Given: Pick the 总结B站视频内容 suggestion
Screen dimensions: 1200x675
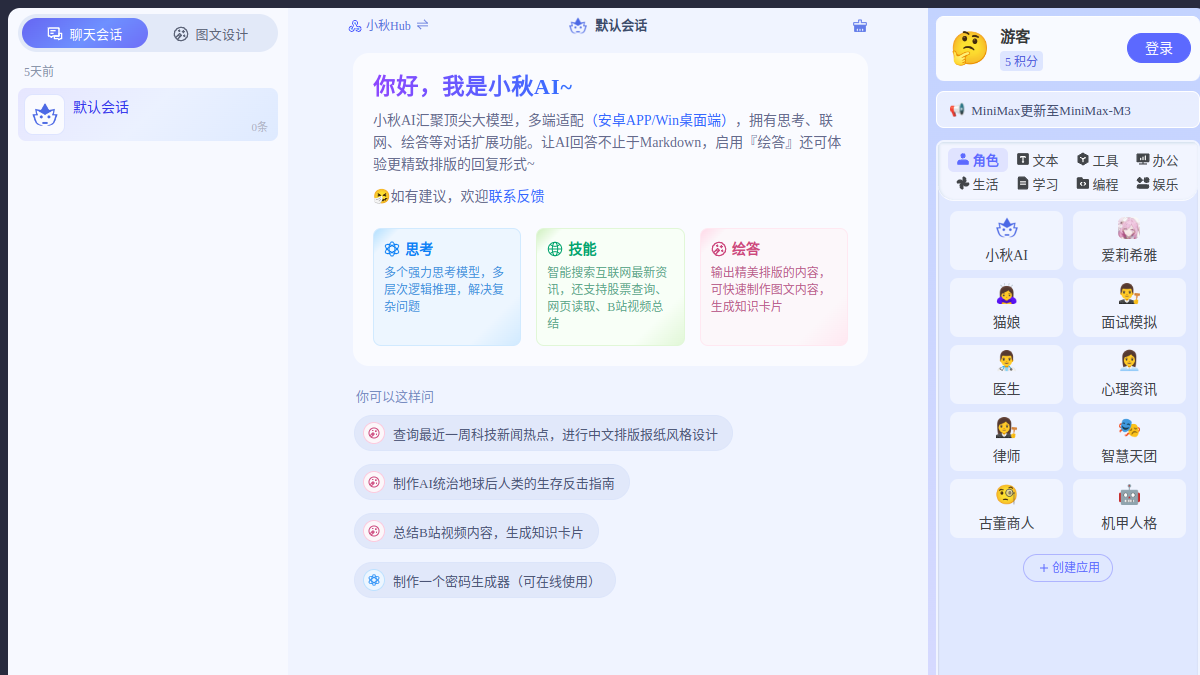Looking at the screenshot, I should tap(476, 531).
